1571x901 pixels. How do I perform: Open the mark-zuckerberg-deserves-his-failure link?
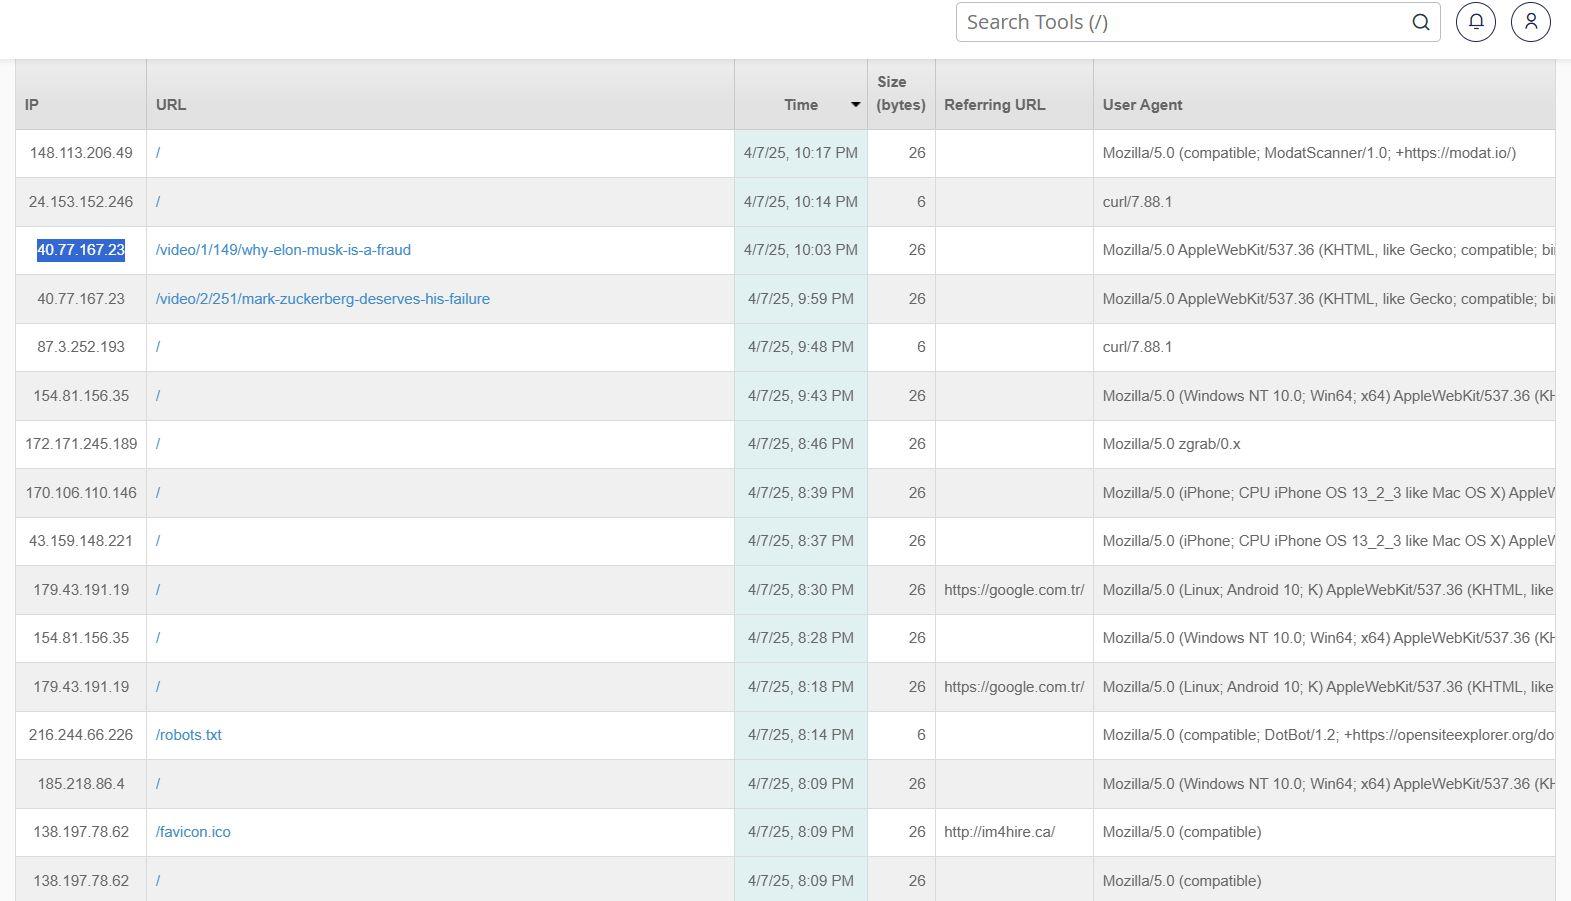(x=322, y=299)
